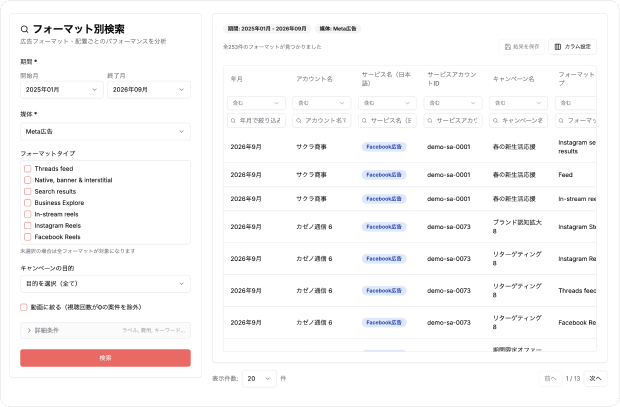The height and width of the screenshot is (407, 620).
Task: Enable 動画に絞る checkbox
Action: pos(24,307)
